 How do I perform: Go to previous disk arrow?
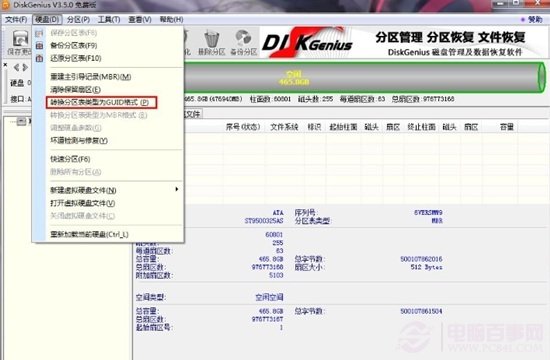[16, 67]
